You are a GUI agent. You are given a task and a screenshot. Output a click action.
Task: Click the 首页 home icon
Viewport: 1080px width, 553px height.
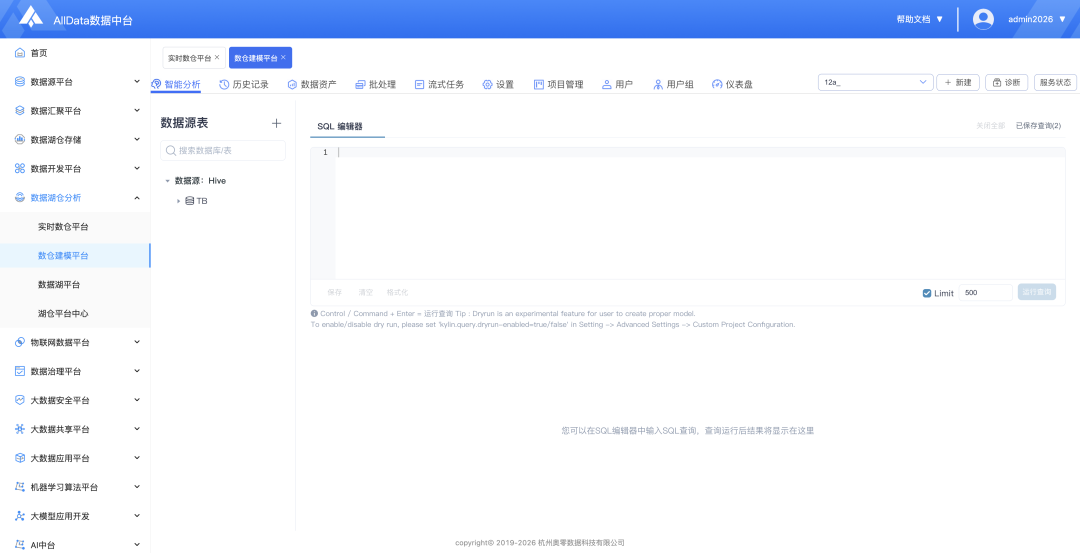[20, 53]
